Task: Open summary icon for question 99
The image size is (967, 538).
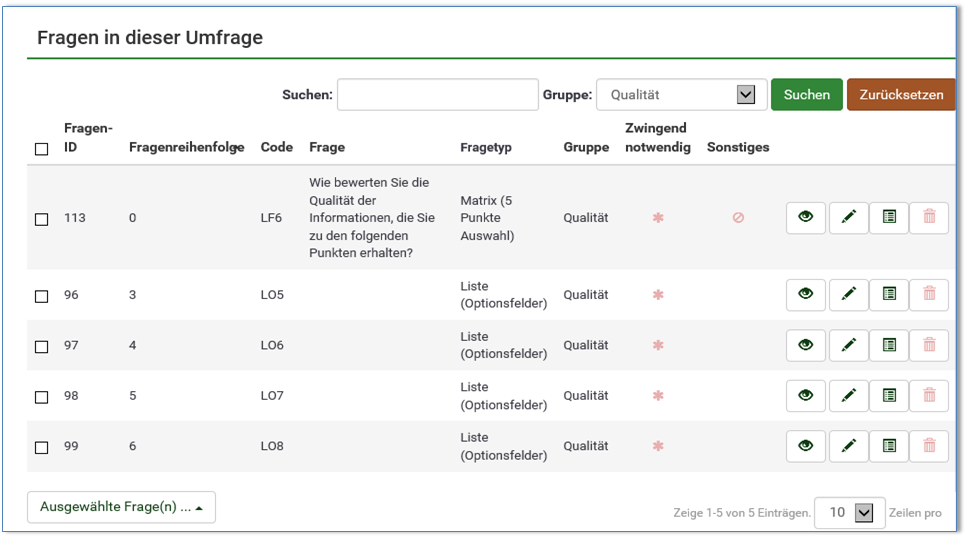Action: [x=889, y=446]
